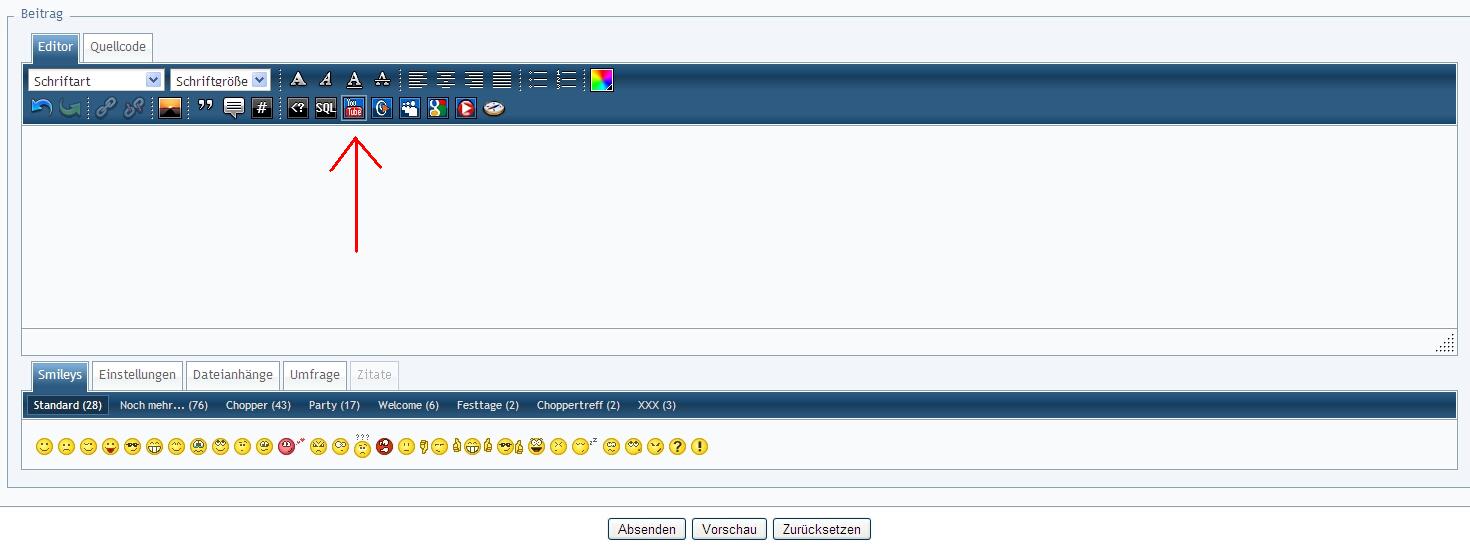Expand the Noch mehr smiley category
The height and width of the screenshot is (554, 1470).
click(x=163, y=405)
